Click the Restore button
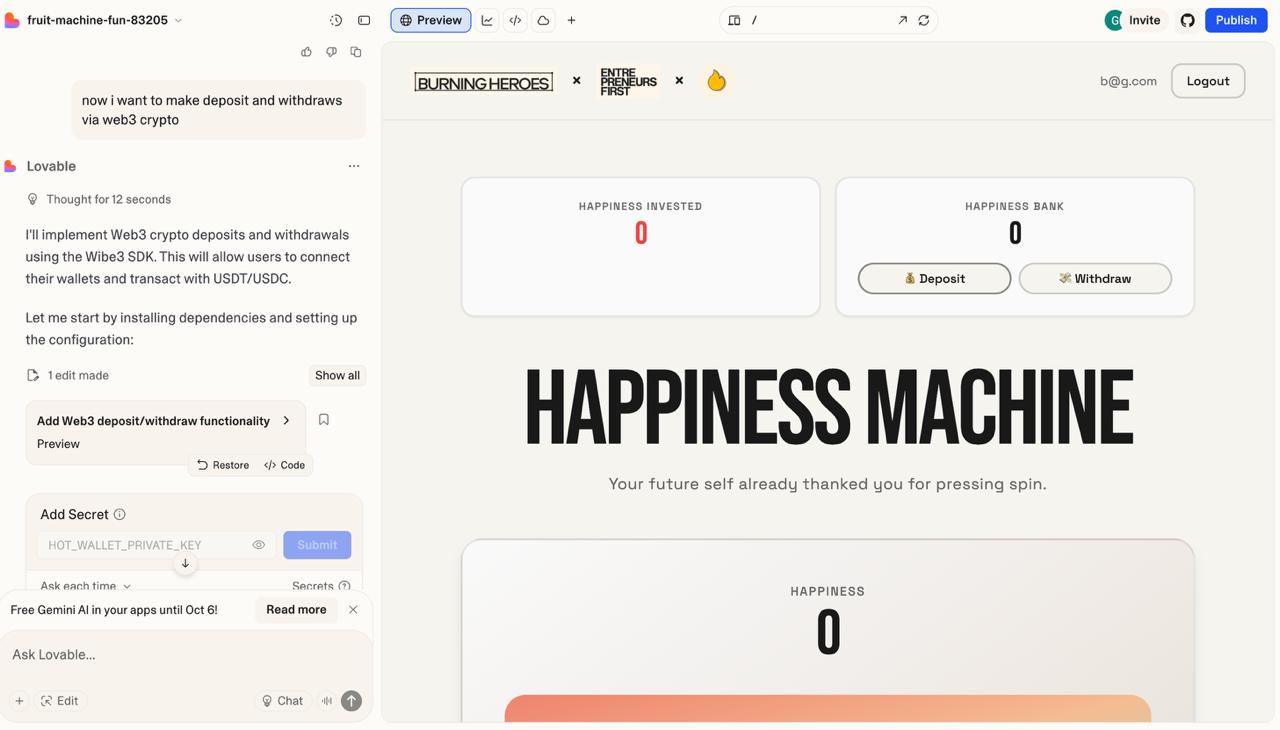The image size is (1280, 730). tap(223, 465)
